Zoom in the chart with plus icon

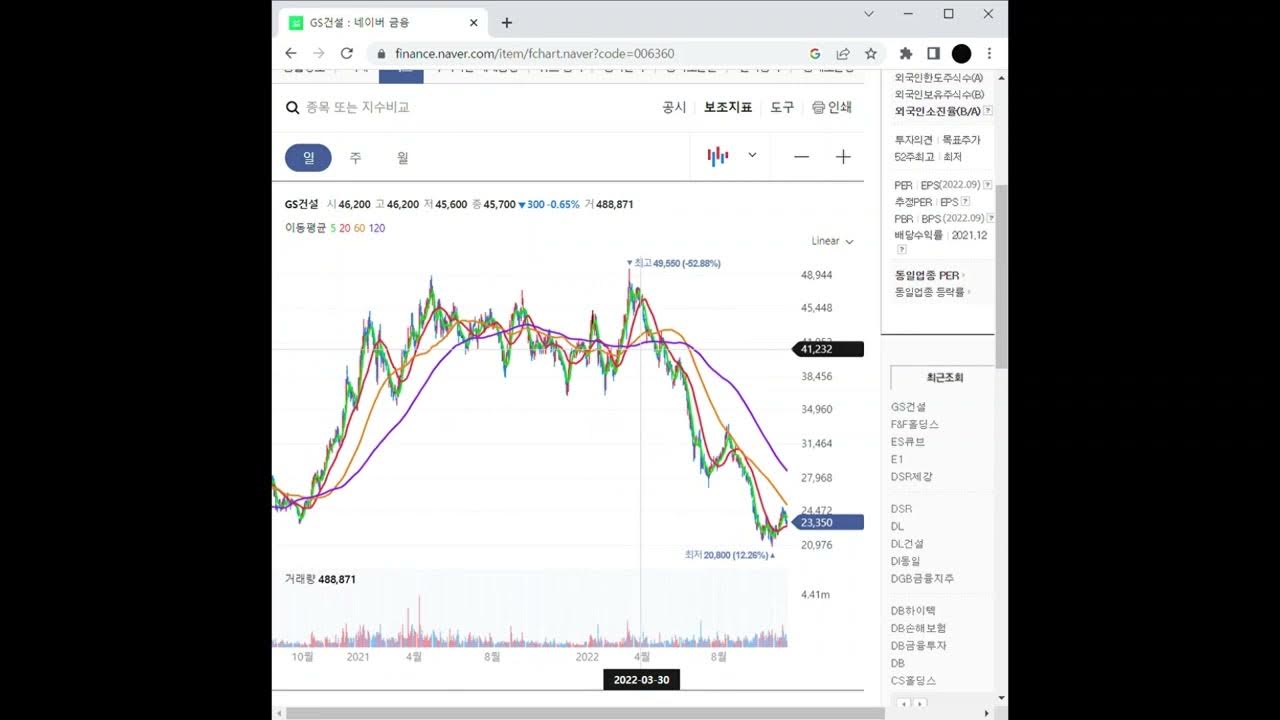tap(843, 157)
